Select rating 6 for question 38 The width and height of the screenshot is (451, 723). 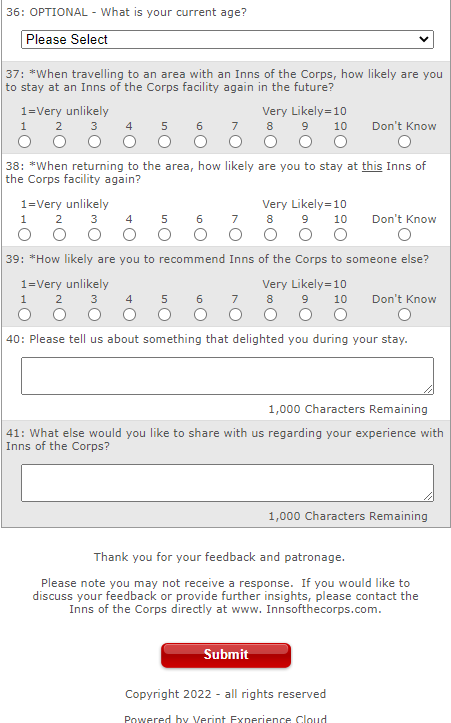coord(200,235)
